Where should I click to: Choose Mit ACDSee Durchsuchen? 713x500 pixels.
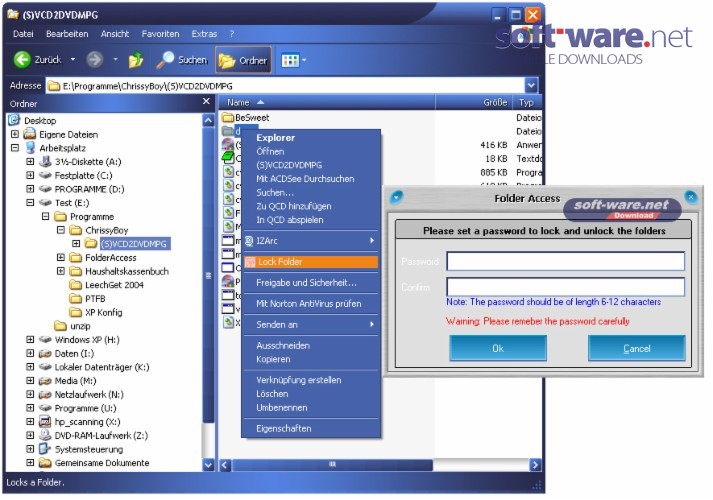click(305, 179)
